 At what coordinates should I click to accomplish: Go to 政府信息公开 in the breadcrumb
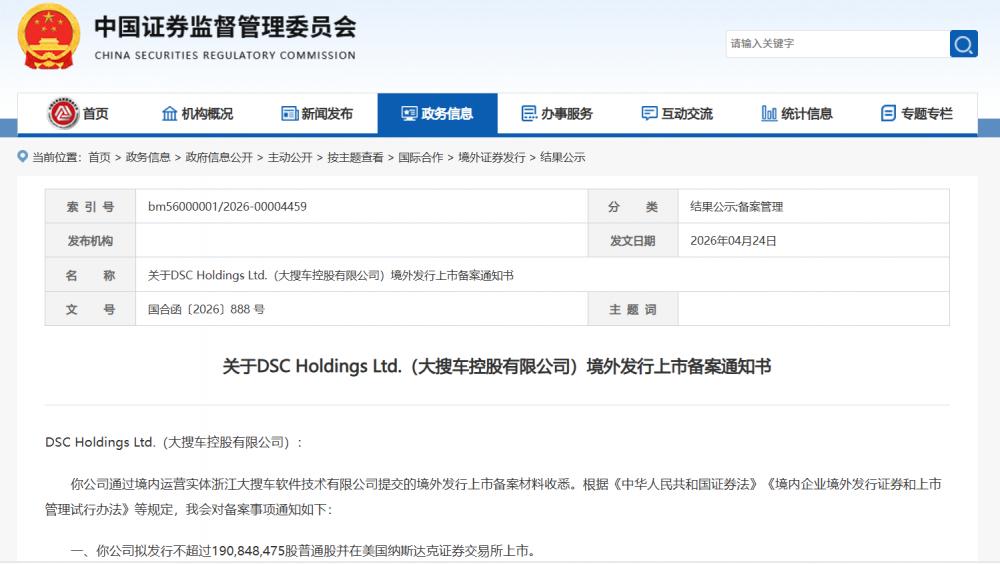point(219,157)
